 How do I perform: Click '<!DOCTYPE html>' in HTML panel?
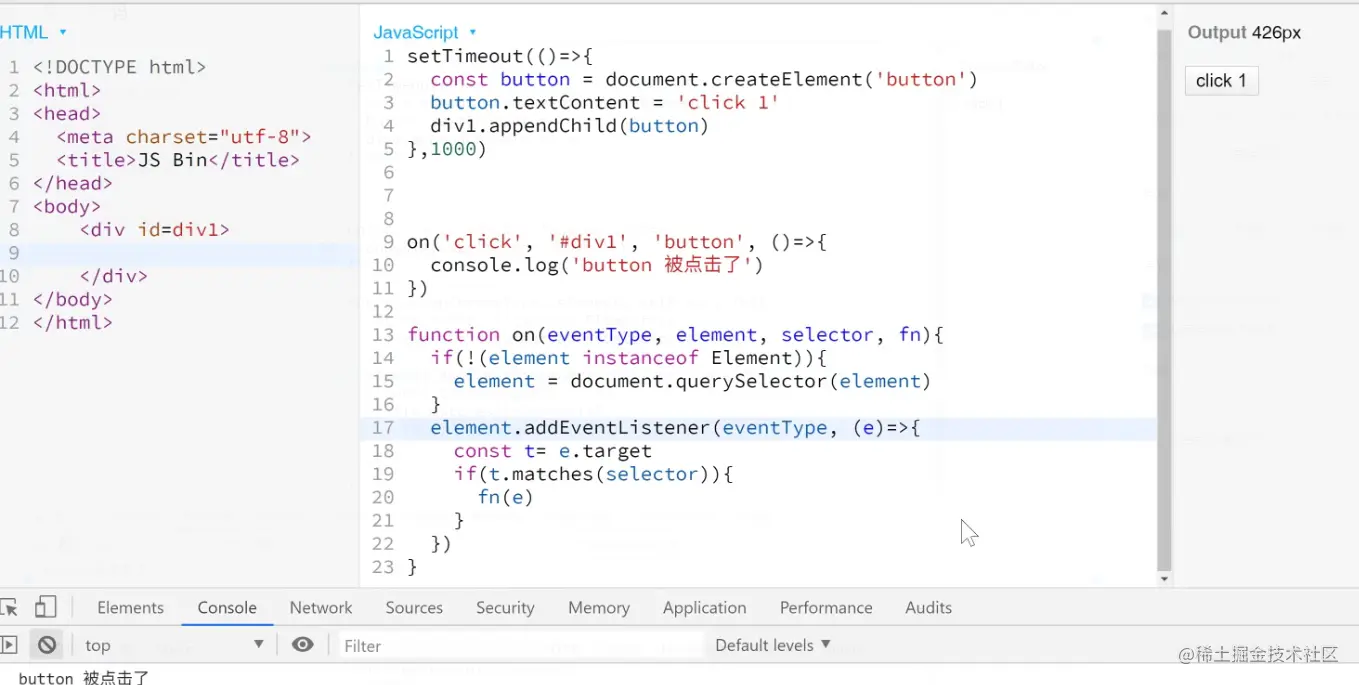[119, 67]
